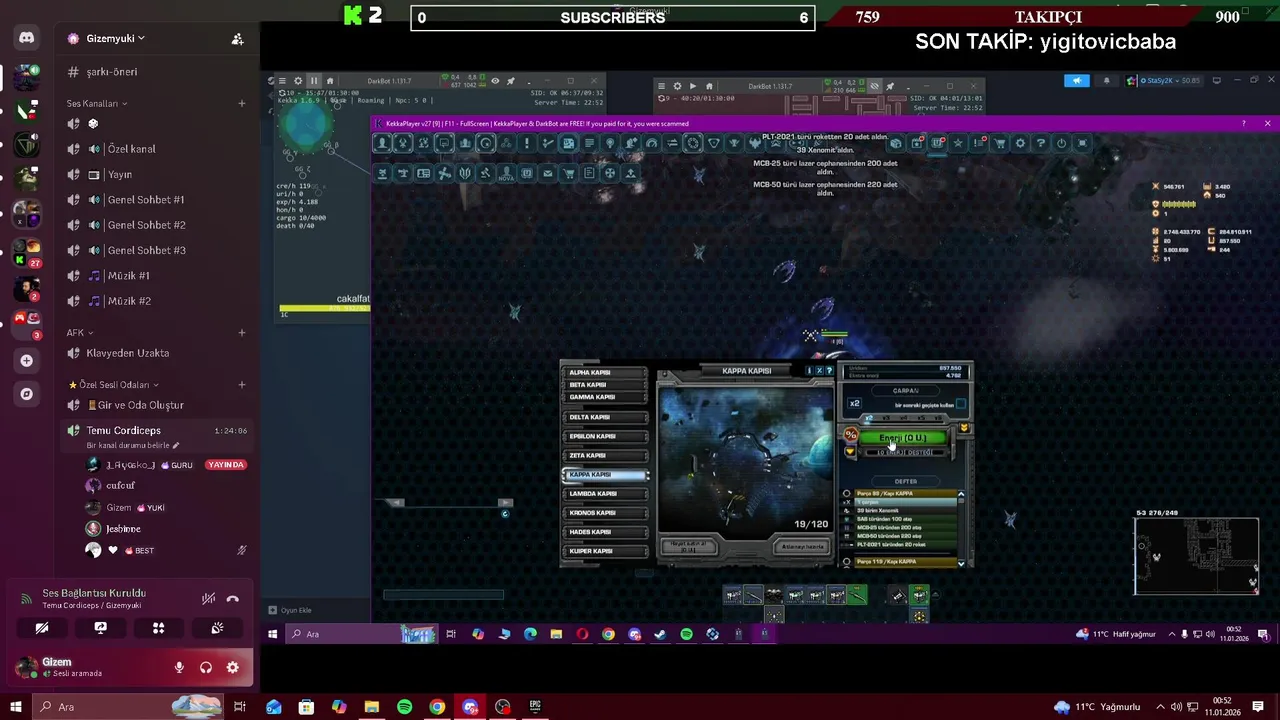Image resolution: width=1280 pixels, height=720 pixels.
Task: Open Discord user settings gear
Action: (233, 668)
